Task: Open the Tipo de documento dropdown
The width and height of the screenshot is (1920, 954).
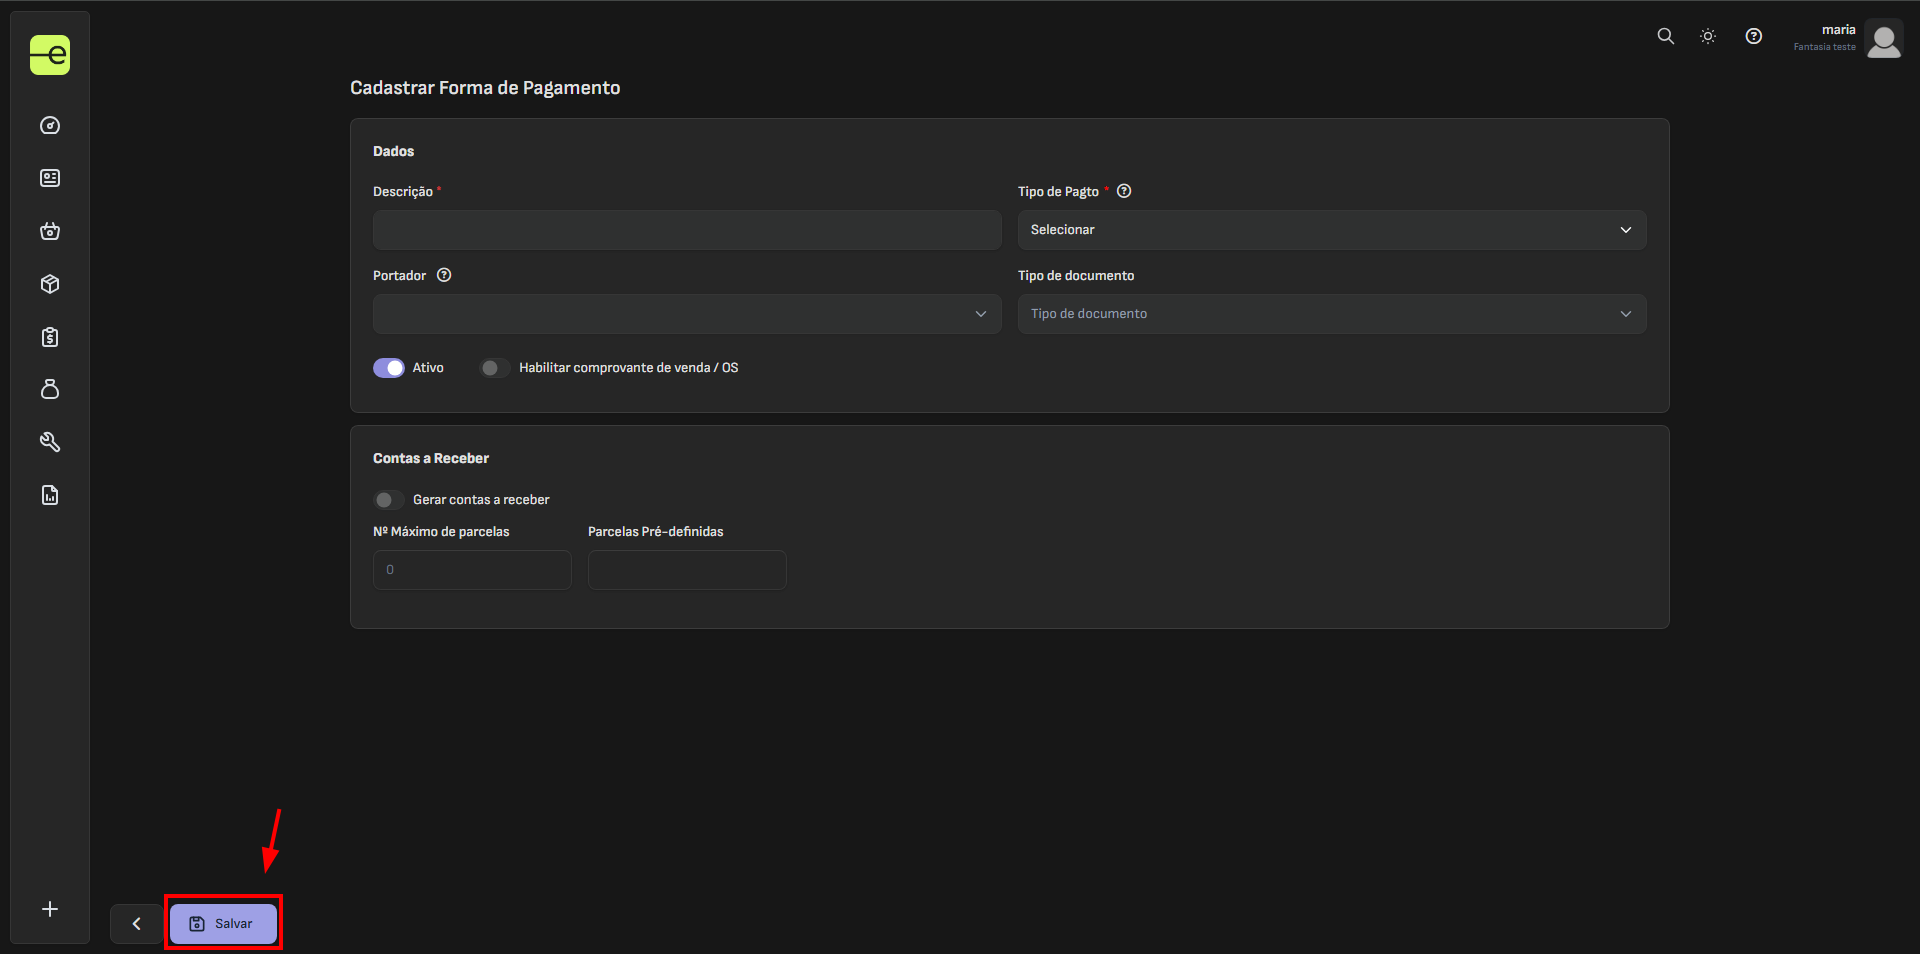Action: click(1332, 314)
